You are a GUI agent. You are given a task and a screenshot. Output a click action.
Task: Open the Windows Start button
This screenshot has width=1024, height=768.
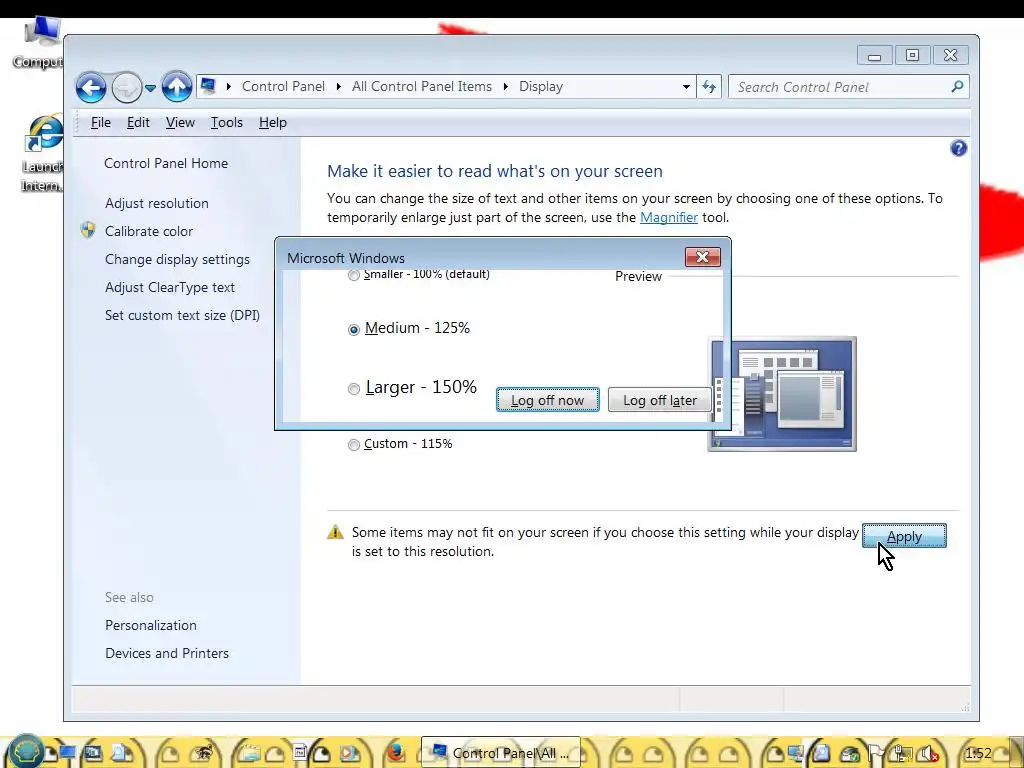pyautogui.click(x=24, y=752)
